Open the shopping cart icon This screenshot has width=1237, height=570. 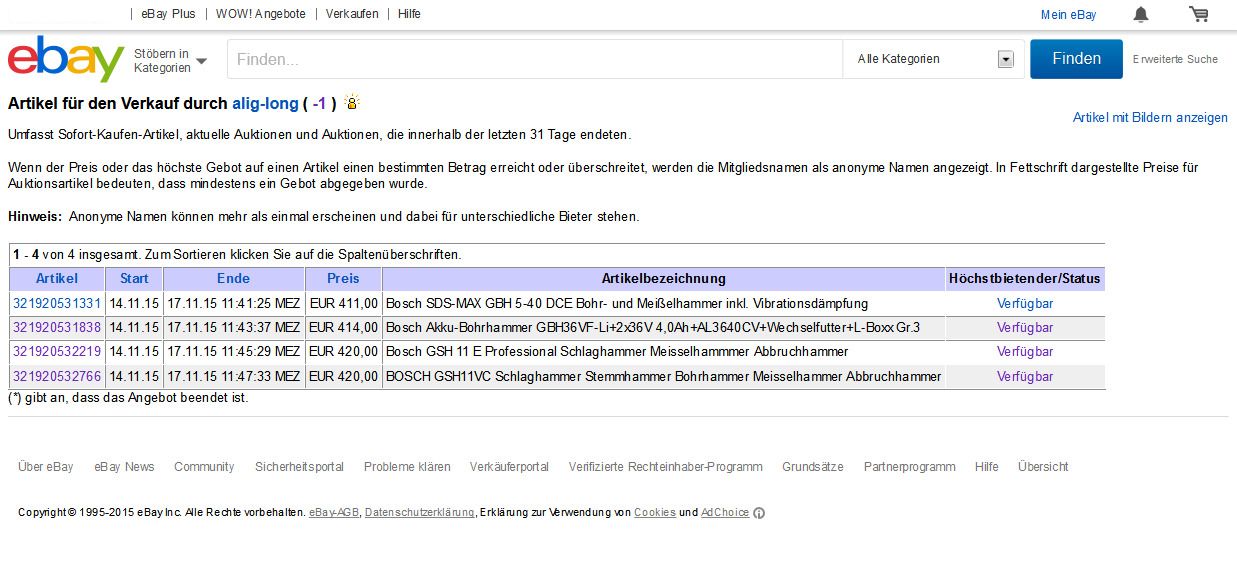coord(1198,14)
